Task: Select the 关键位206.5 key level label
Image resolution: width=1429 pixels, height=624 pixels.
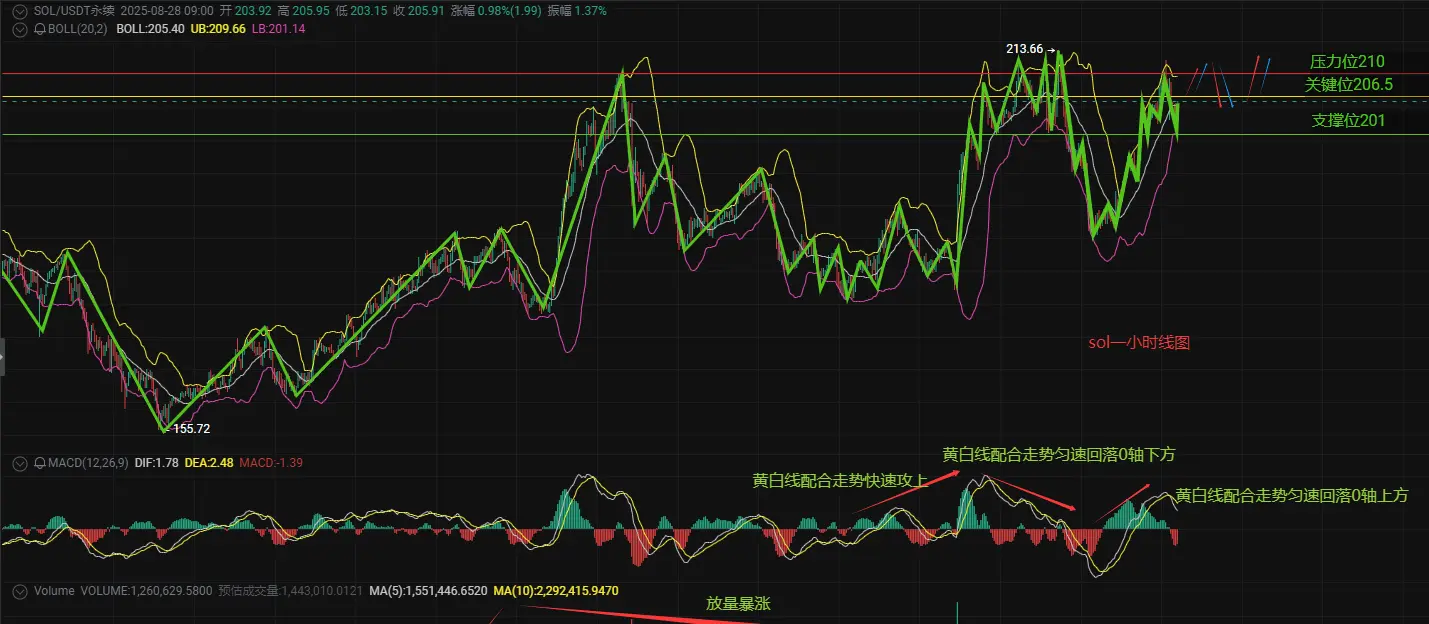Action: pos(1349,85)
